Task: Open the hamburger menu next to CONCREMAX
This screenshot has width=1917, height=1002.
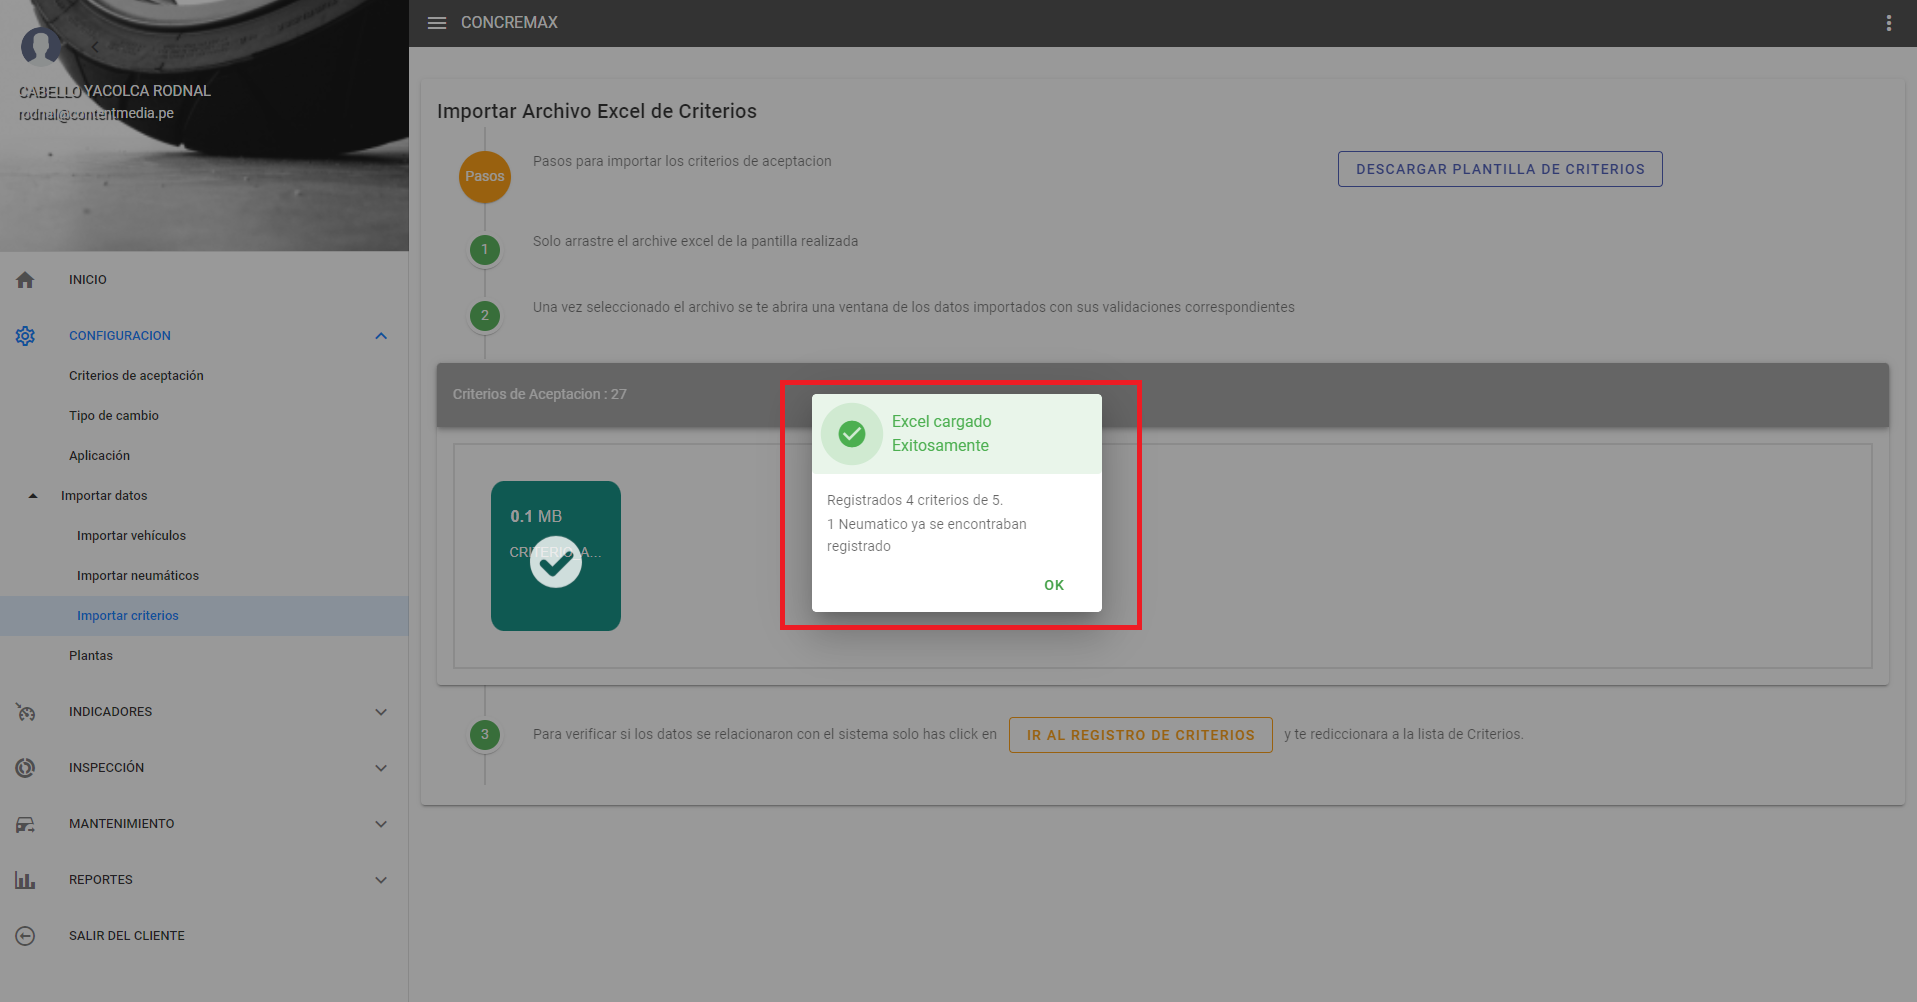Action: [x=437, y=23]
